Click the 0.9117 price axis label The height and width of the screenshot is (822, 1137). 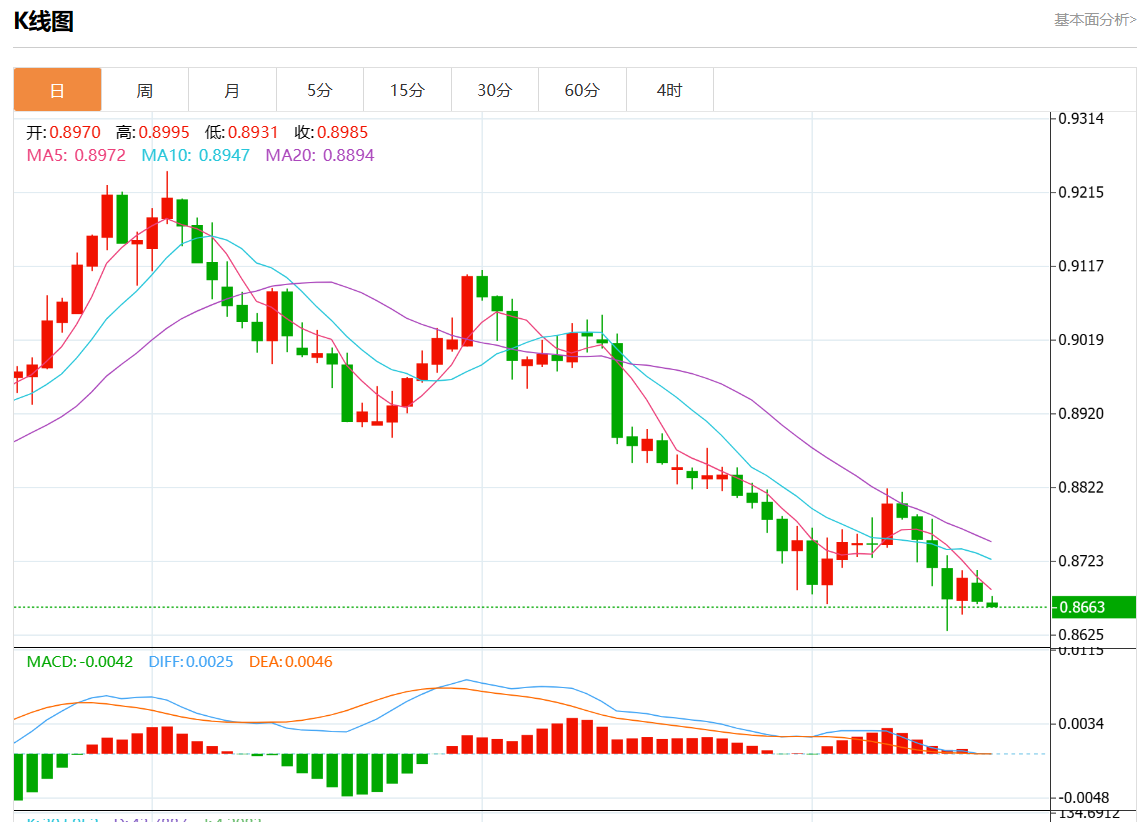pyautogui.click(x=1081, y=266)
